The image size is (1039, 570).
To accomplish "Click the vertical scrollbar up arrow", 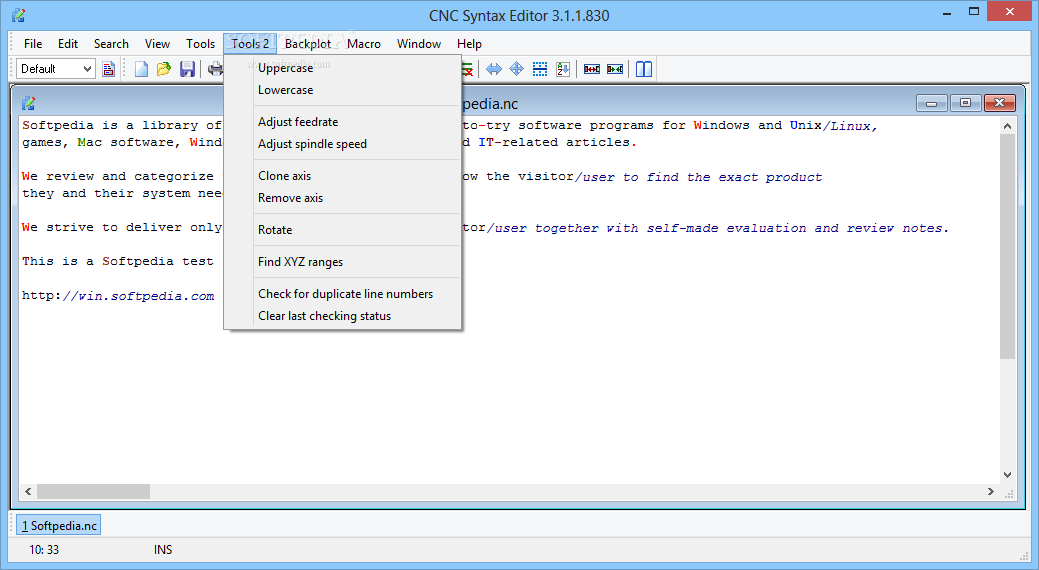I will pyautogui.click(x=1007, y=126).
